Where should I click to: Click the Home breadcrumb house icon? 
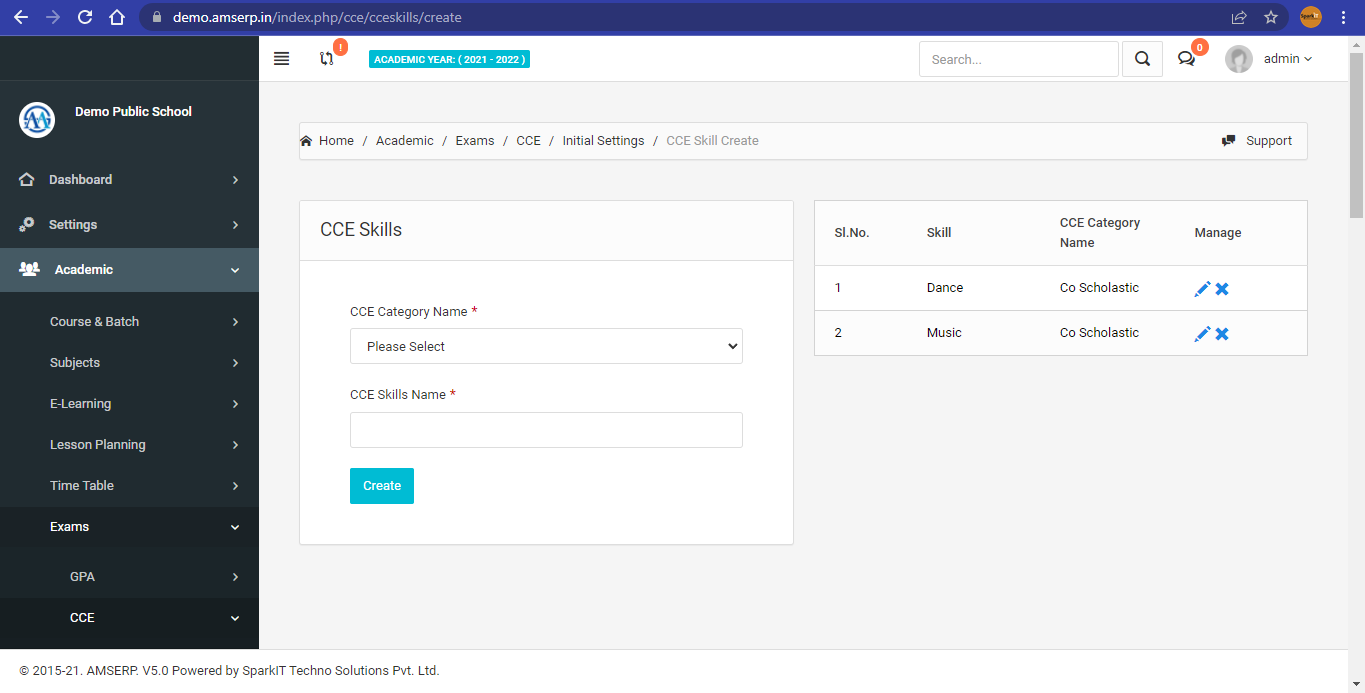coord(306,140)
